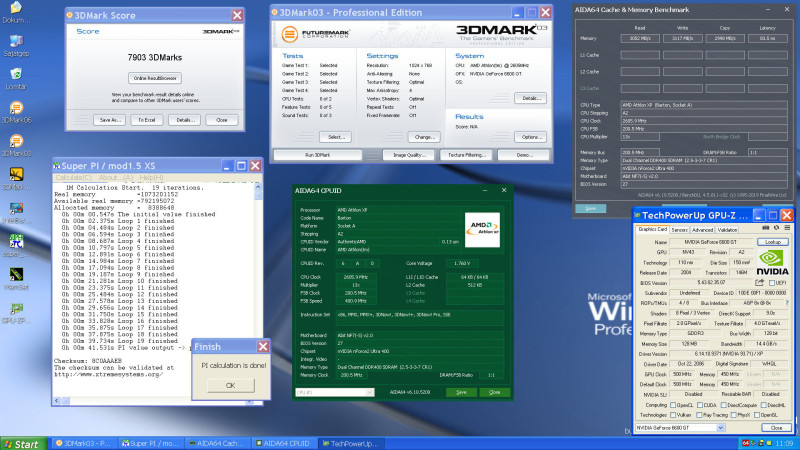Open the Lomtár recycle bin icon
This screenshot has height=450, width=800.
click(16, 74)
